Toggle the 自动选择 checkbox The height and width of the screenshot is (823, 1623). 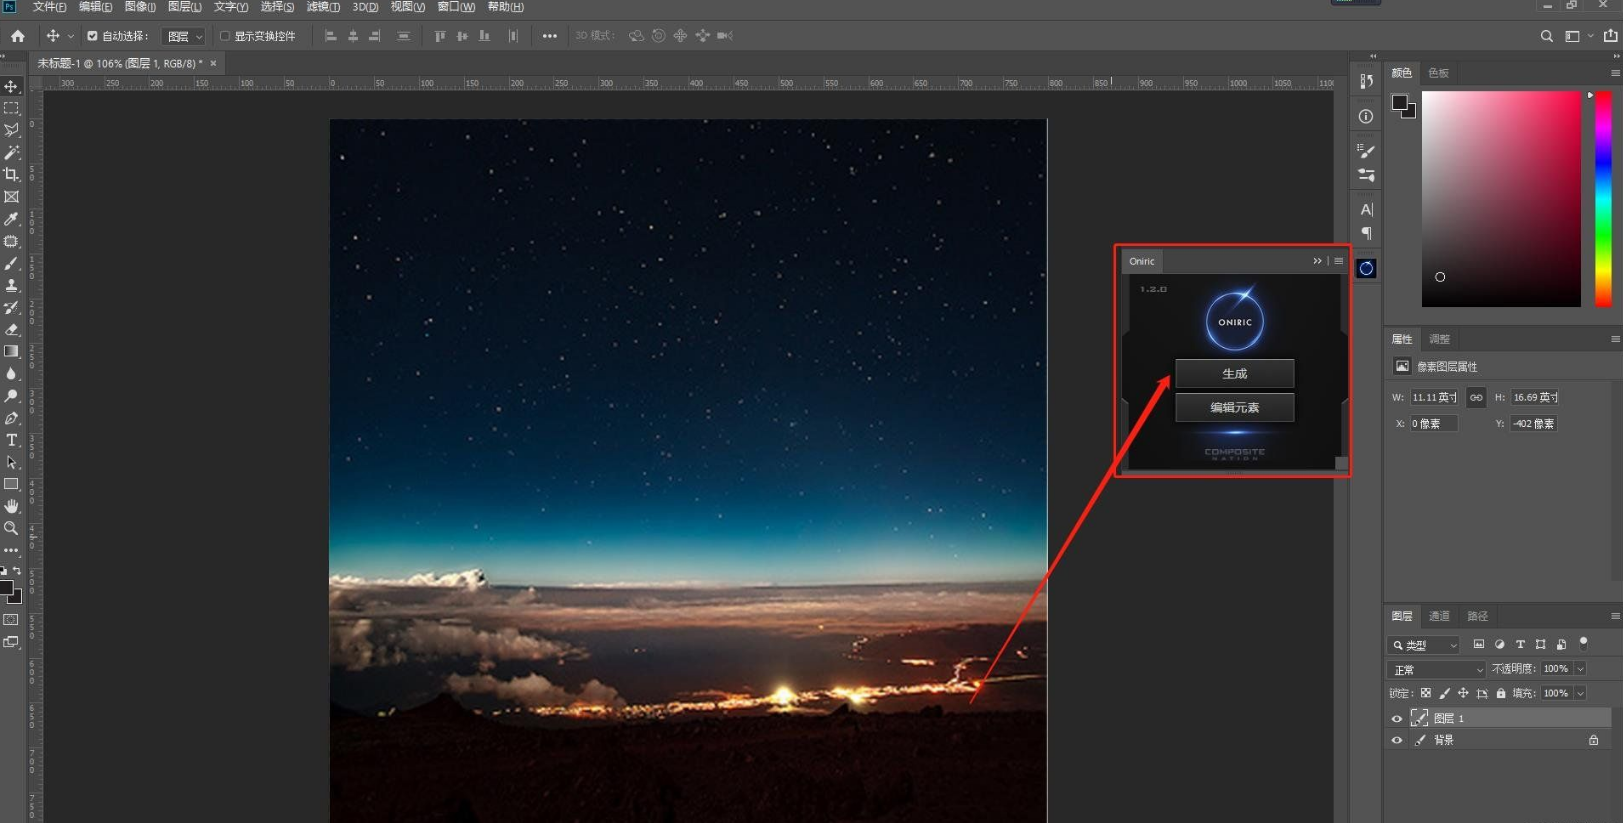[92, 36]
